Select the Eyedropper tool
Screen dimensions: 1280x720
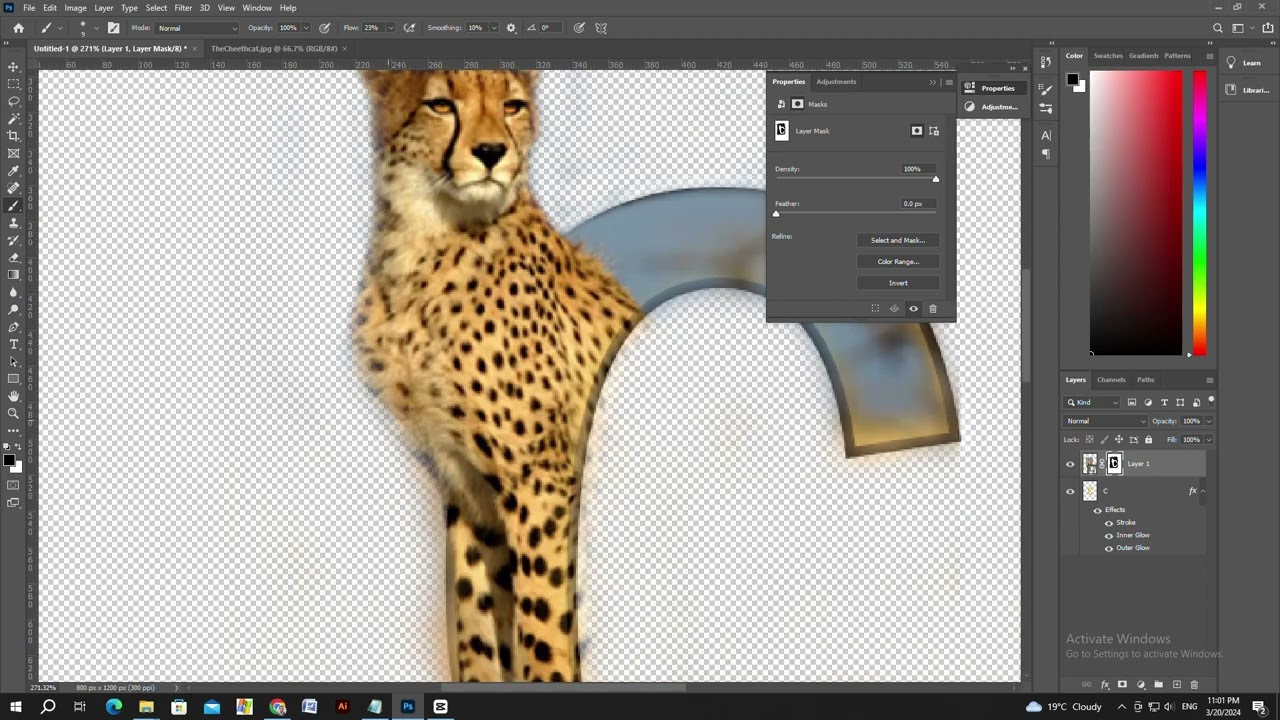click(13, 171)
